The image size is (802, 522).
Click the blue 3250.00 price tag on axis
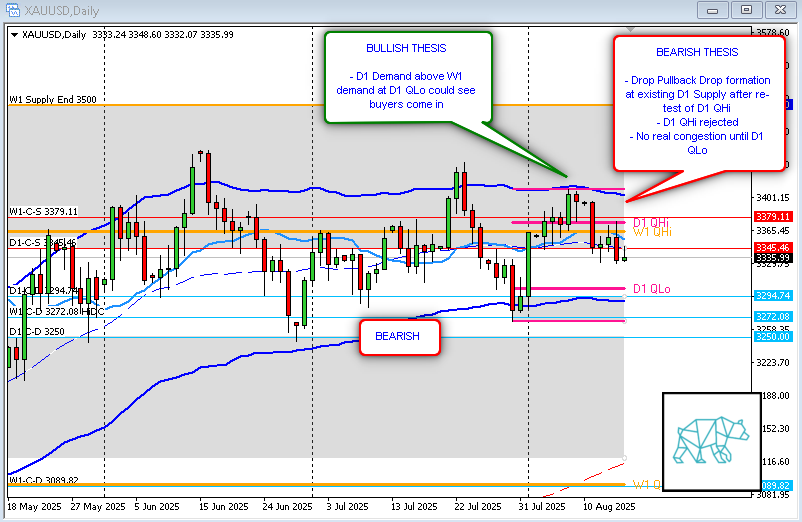coord(770,337)
